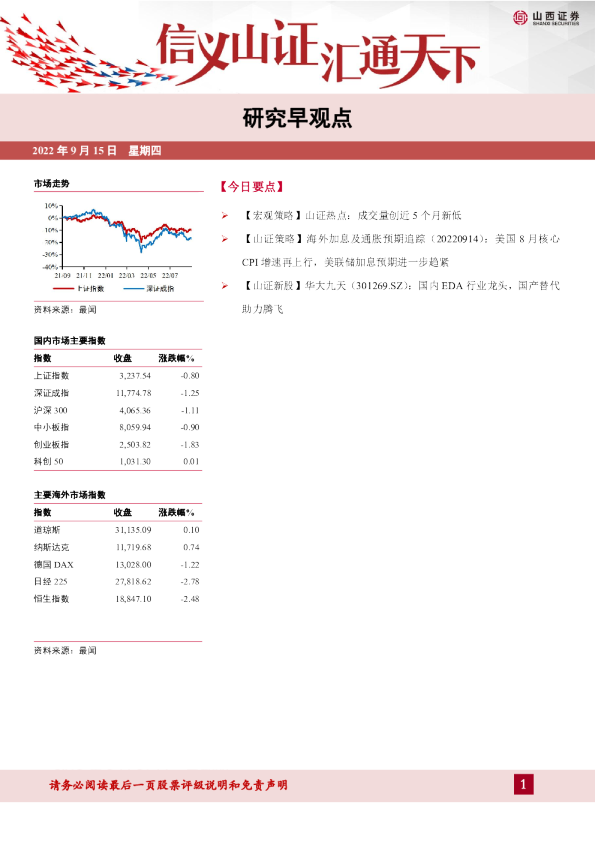Click the 研究早观点 title banner

tap(298, 118)
